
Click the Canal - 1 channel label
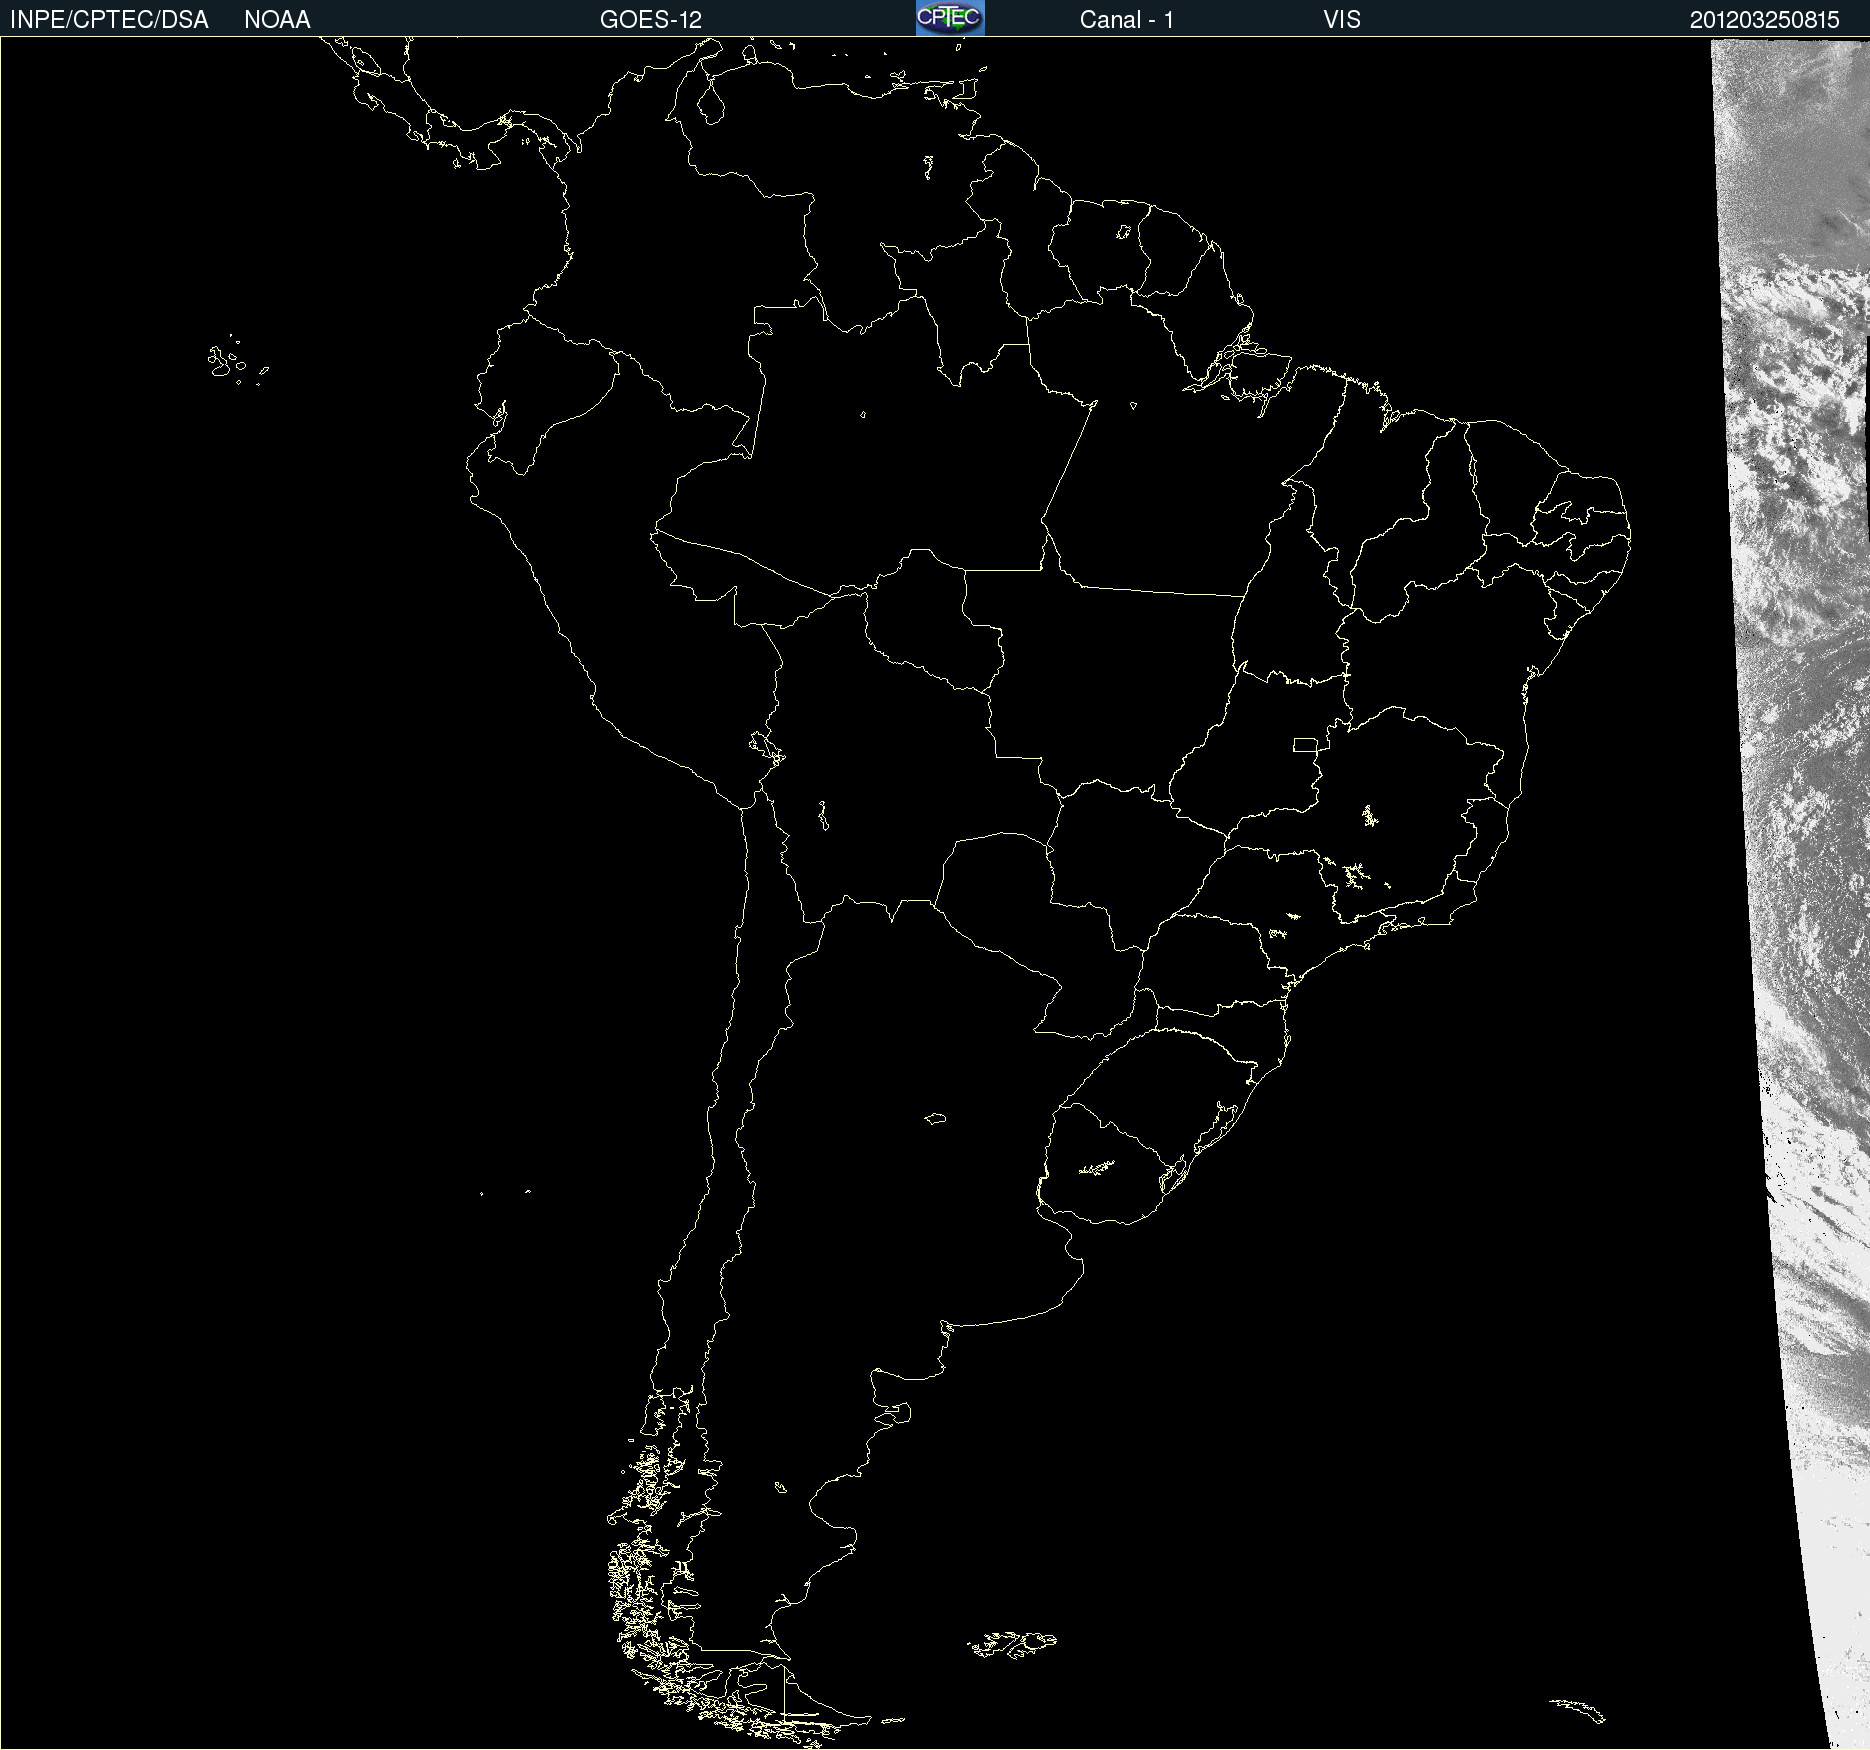[x=1127, y=20]
